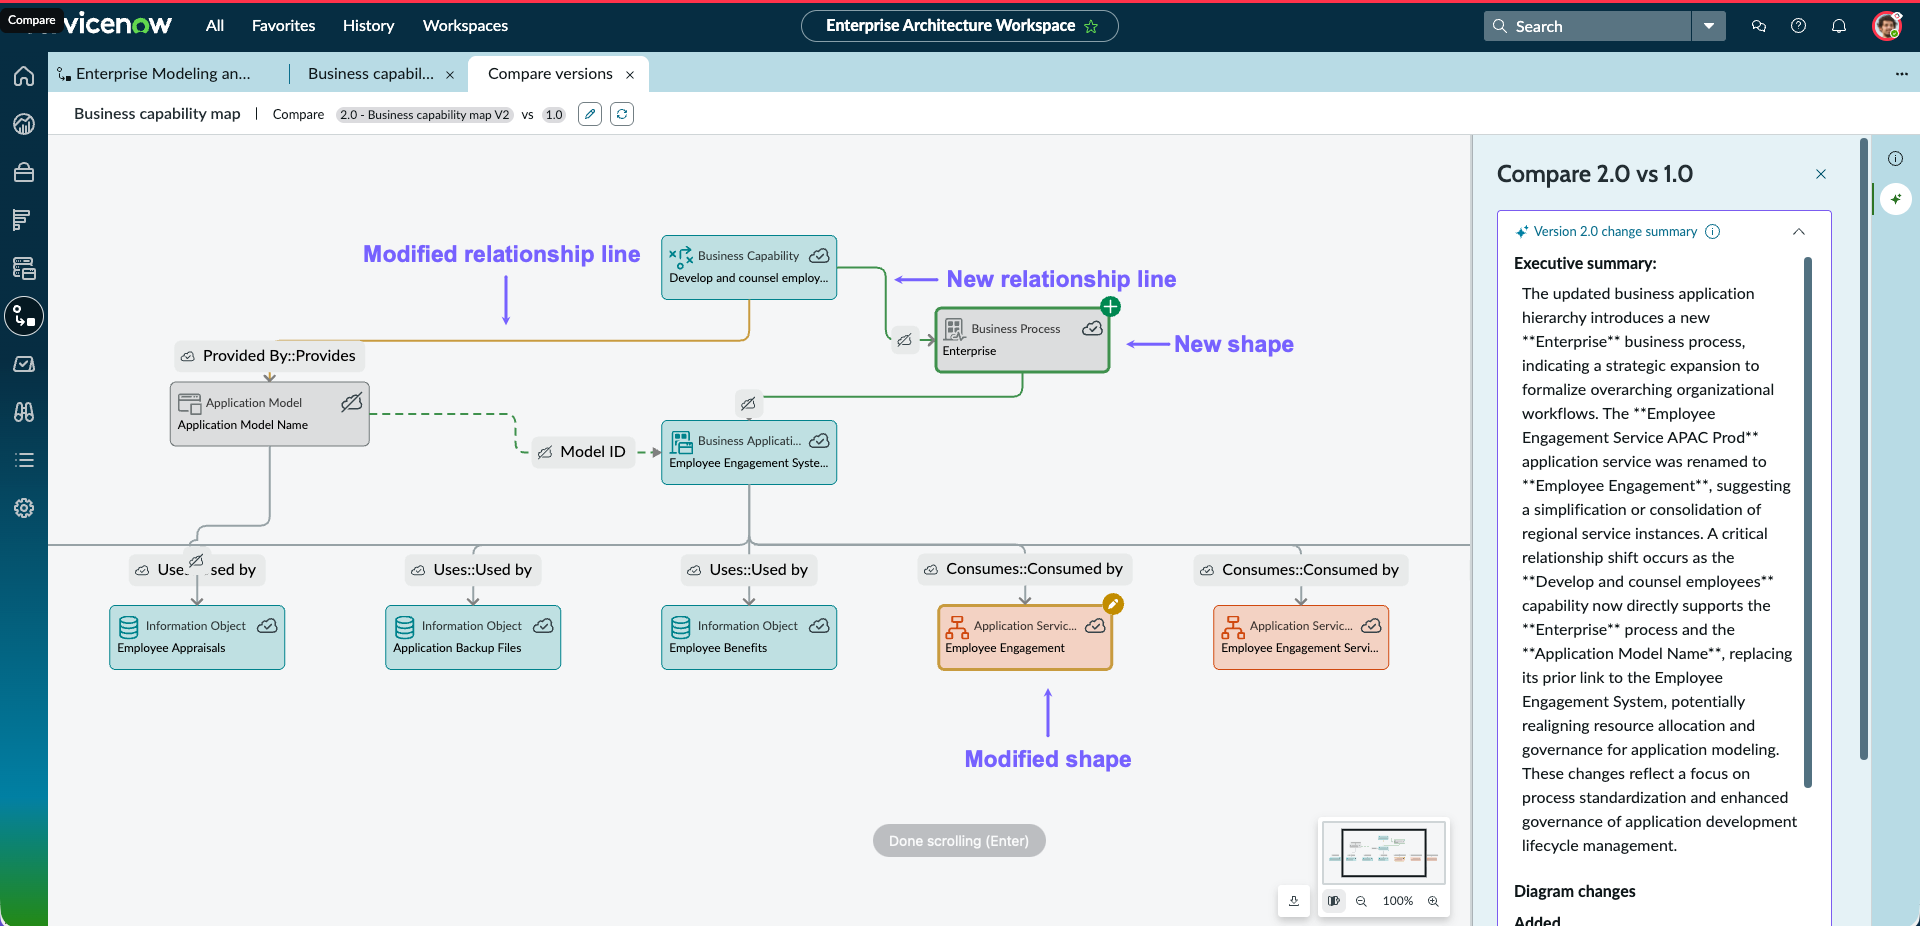Favorite Enterprise Architecture Workspace with the star

pyautogui.click(x=1091, y=26)
